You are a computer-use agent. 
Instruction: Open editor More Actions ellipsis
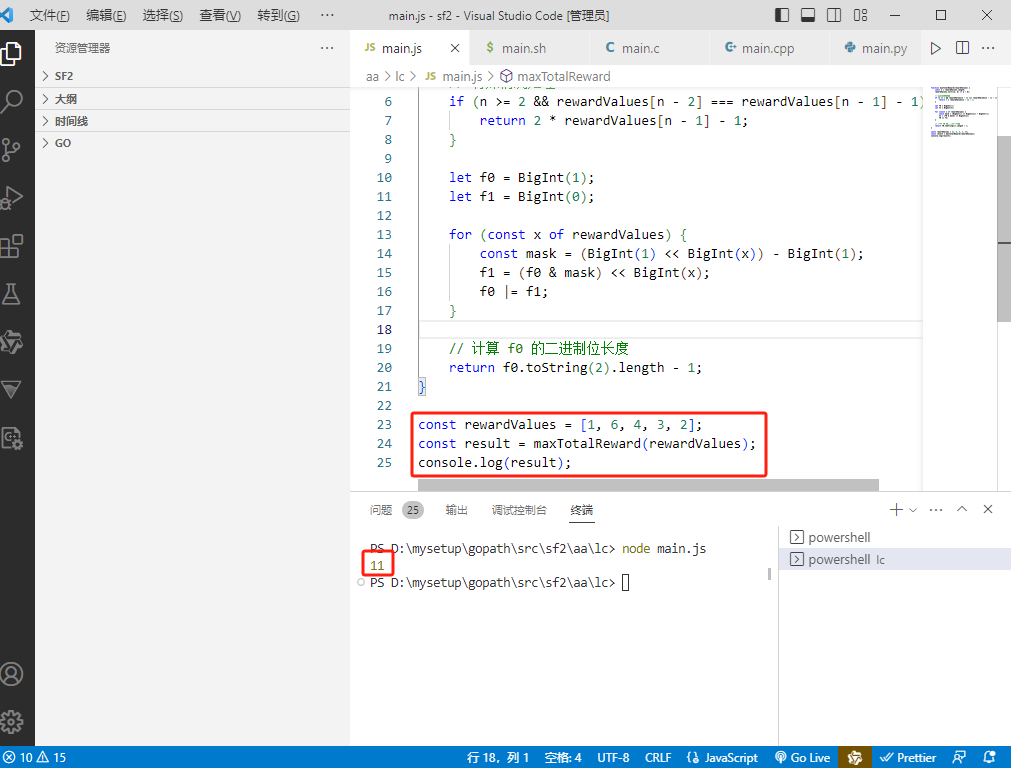click(988, 48)
